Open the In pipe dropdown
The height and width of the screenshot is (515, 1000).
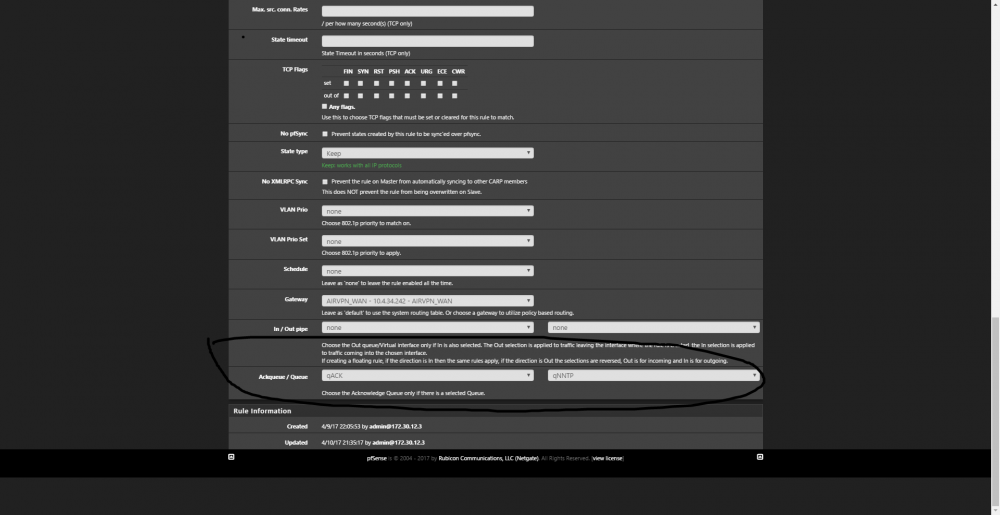coord(427,328)
